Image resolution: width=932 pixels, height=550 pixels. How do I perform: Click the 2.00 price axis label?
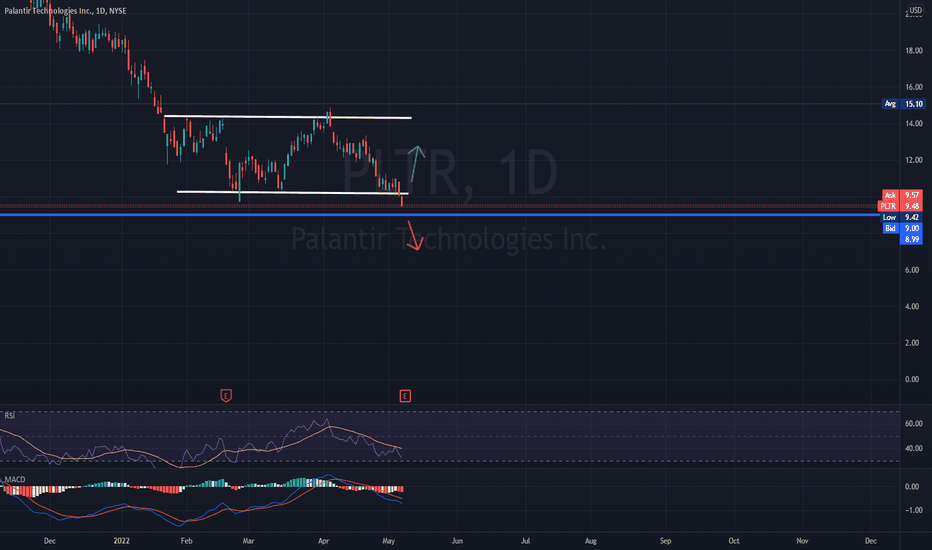pos(914,343)
